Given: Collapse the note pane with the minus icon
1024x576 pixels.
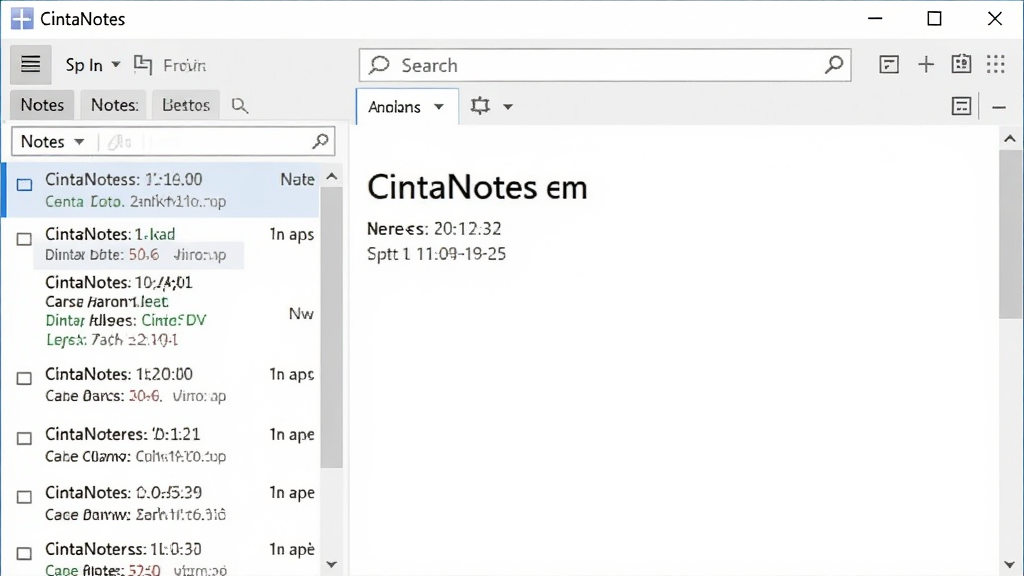Looking at the screenshot, I should pos(999,107).
